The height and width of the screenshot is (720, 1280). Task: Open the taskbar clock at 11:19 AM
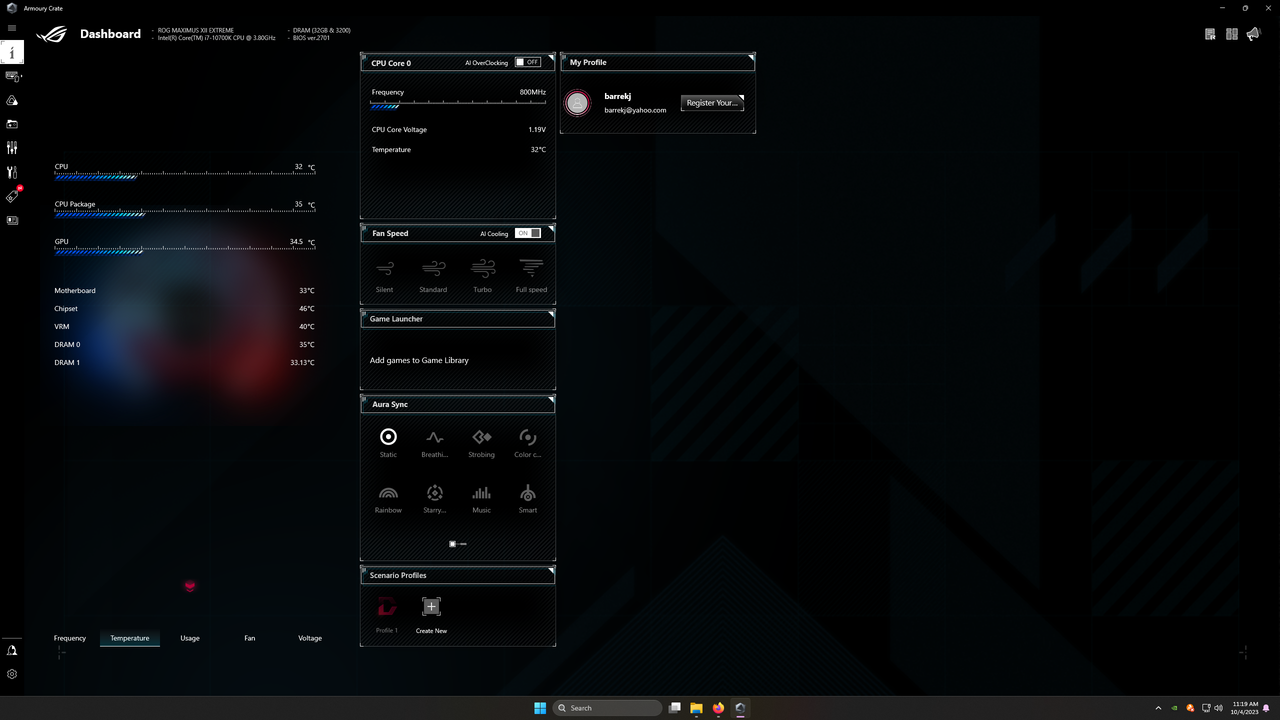pos(1245,708)
